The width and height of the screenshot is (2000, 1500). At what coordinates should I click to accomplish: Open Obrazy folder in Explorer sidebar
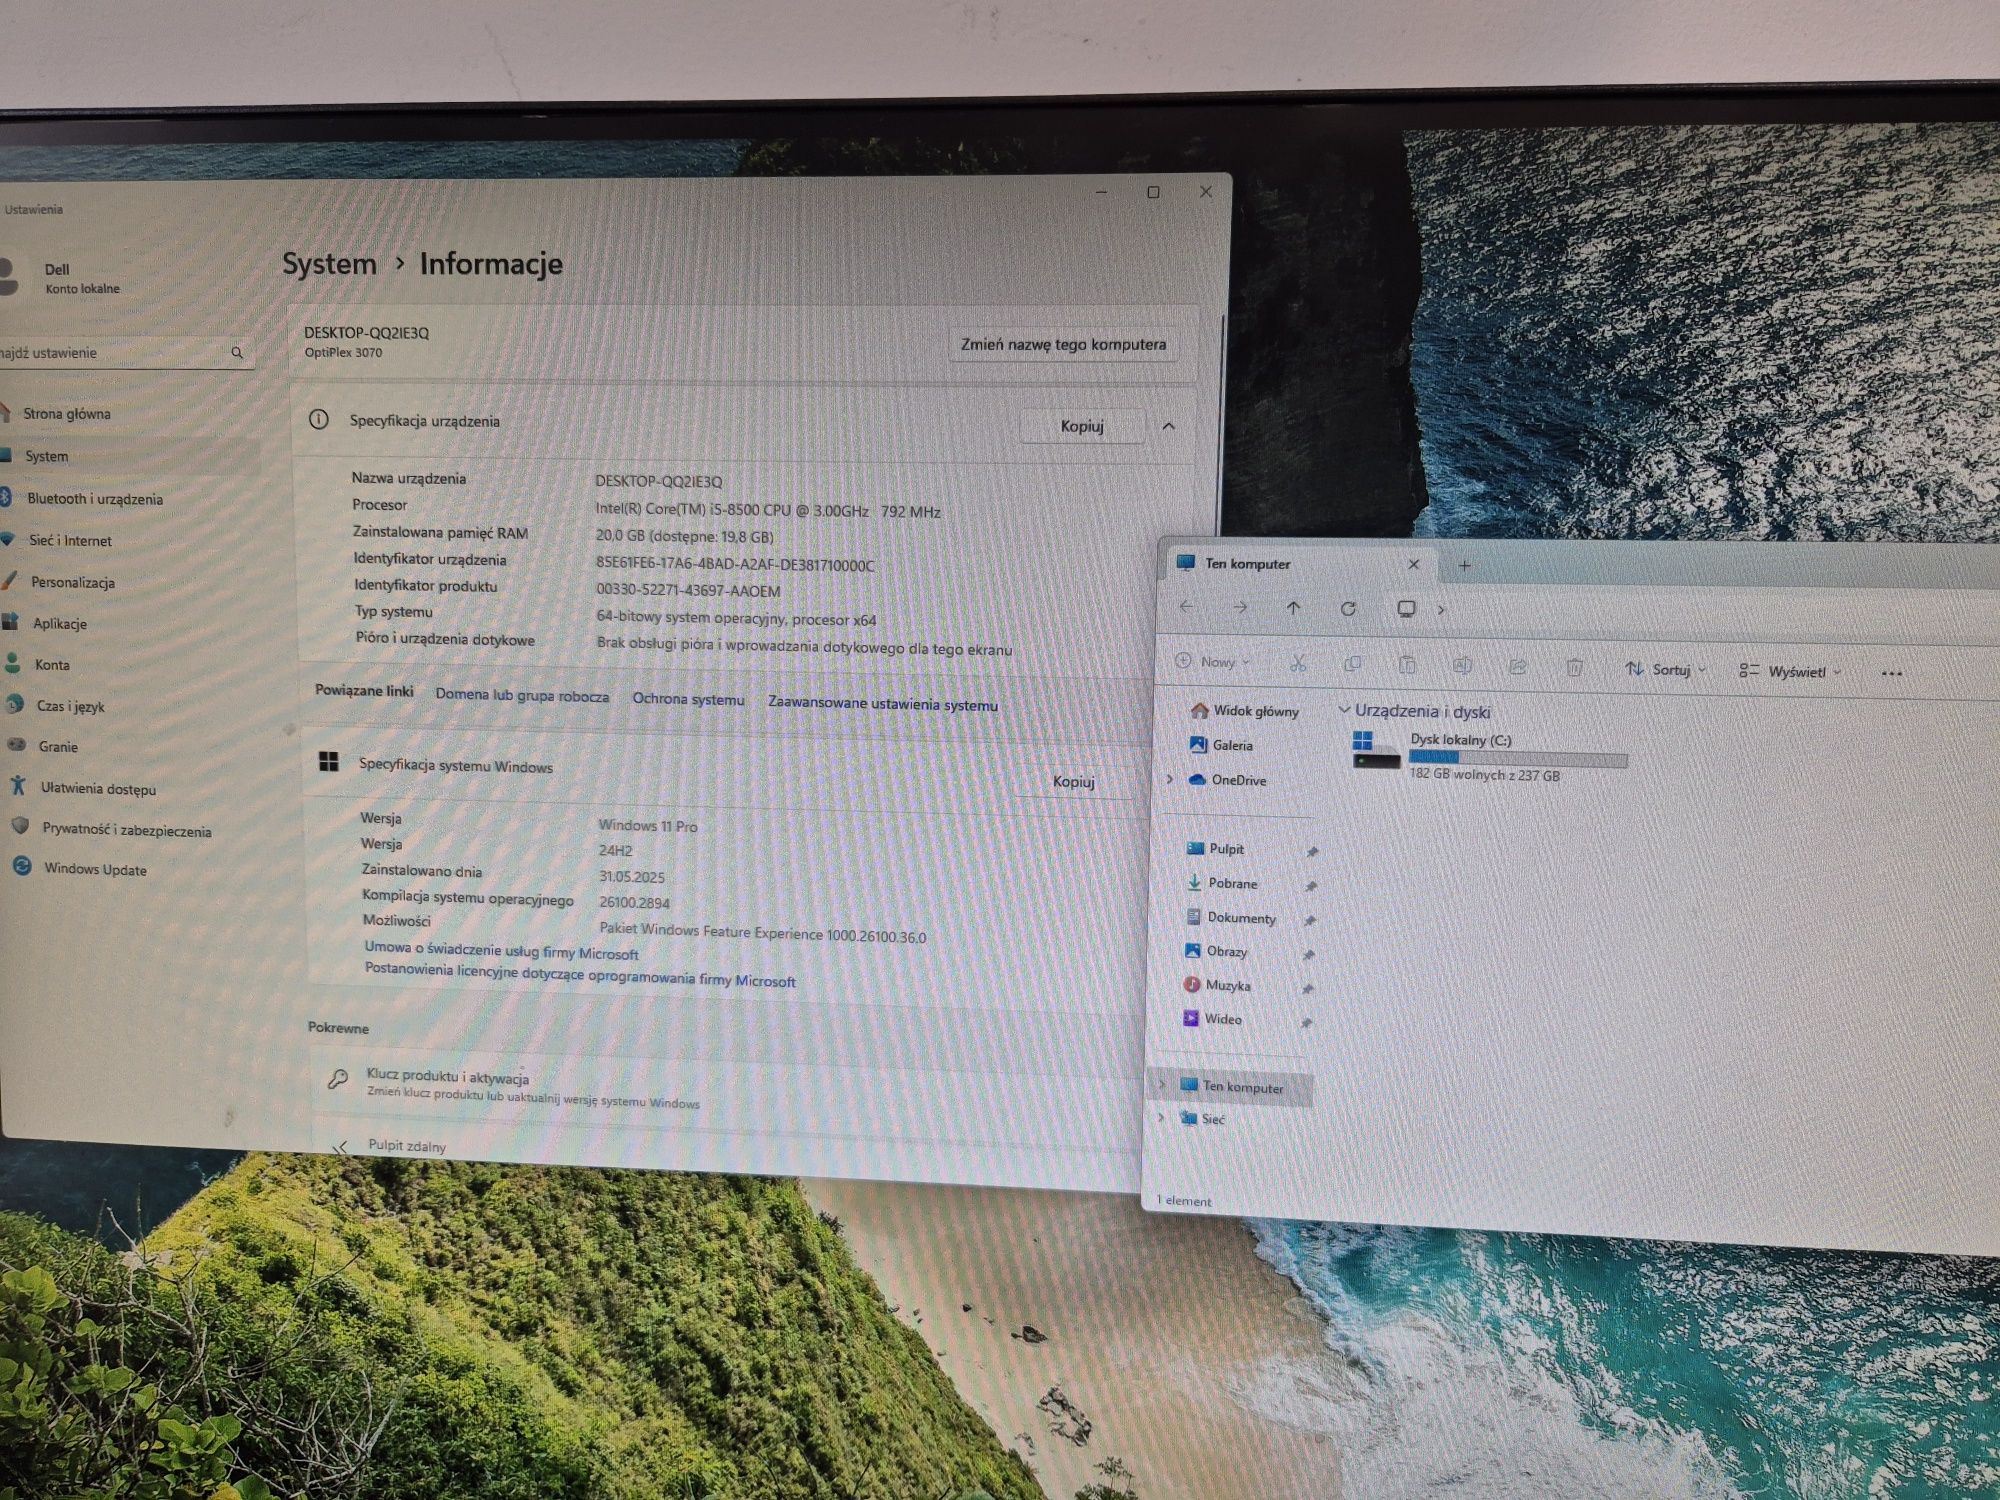[x=1216, y=950]
